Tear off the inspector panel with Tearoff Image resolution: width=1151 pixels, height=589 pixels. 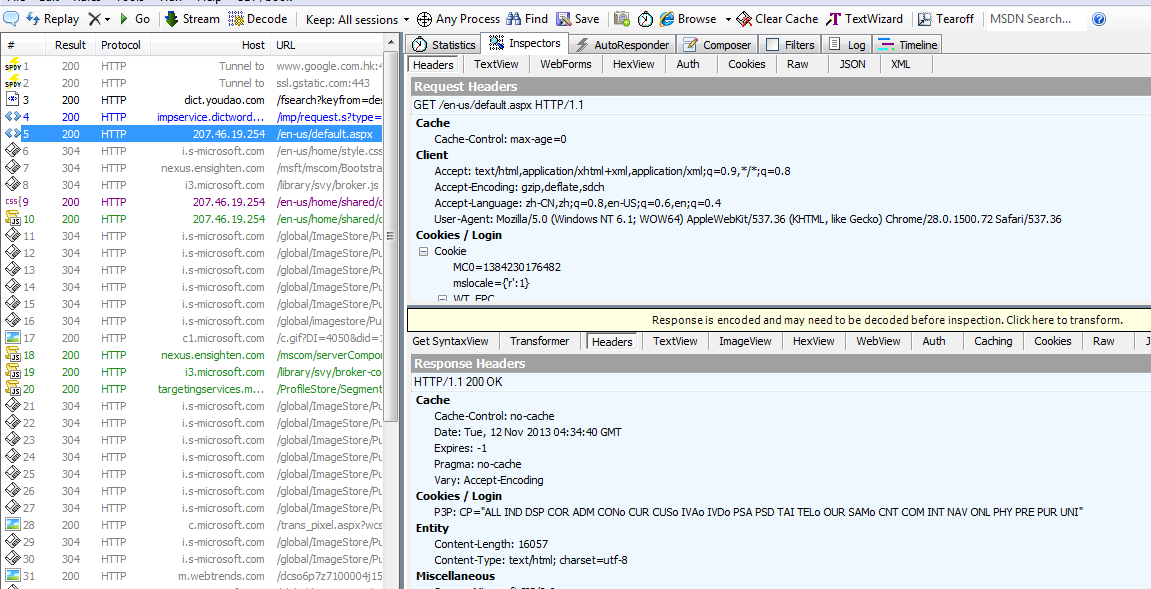point(945,18)
